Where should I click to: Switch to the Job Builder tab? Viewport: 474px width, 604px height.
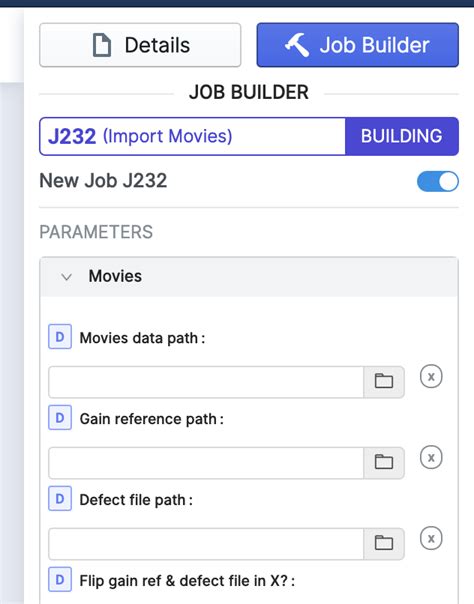pyautogui.click(x=358, y=45)
